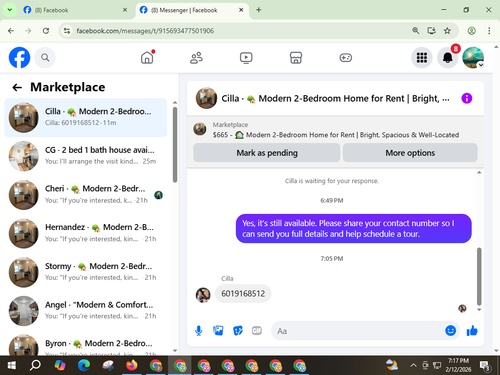Send a thumbs-up like
This screenshot has width=500, height=375.
tap(472, 331)
